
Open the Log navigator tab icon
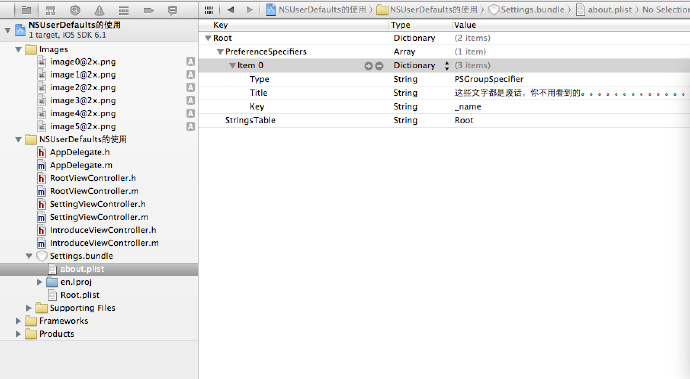coord(172,10)
